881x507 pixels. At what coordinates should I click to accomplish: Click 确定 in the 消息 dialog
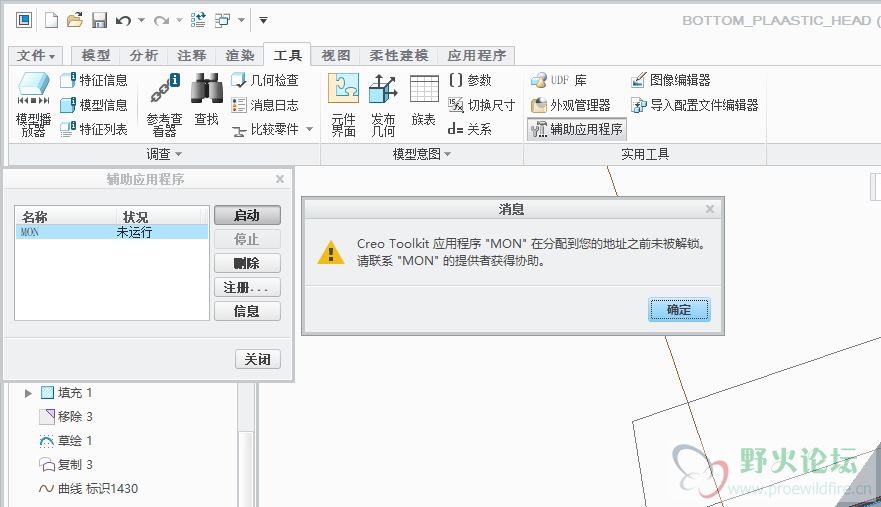click(x=679, y=310)
